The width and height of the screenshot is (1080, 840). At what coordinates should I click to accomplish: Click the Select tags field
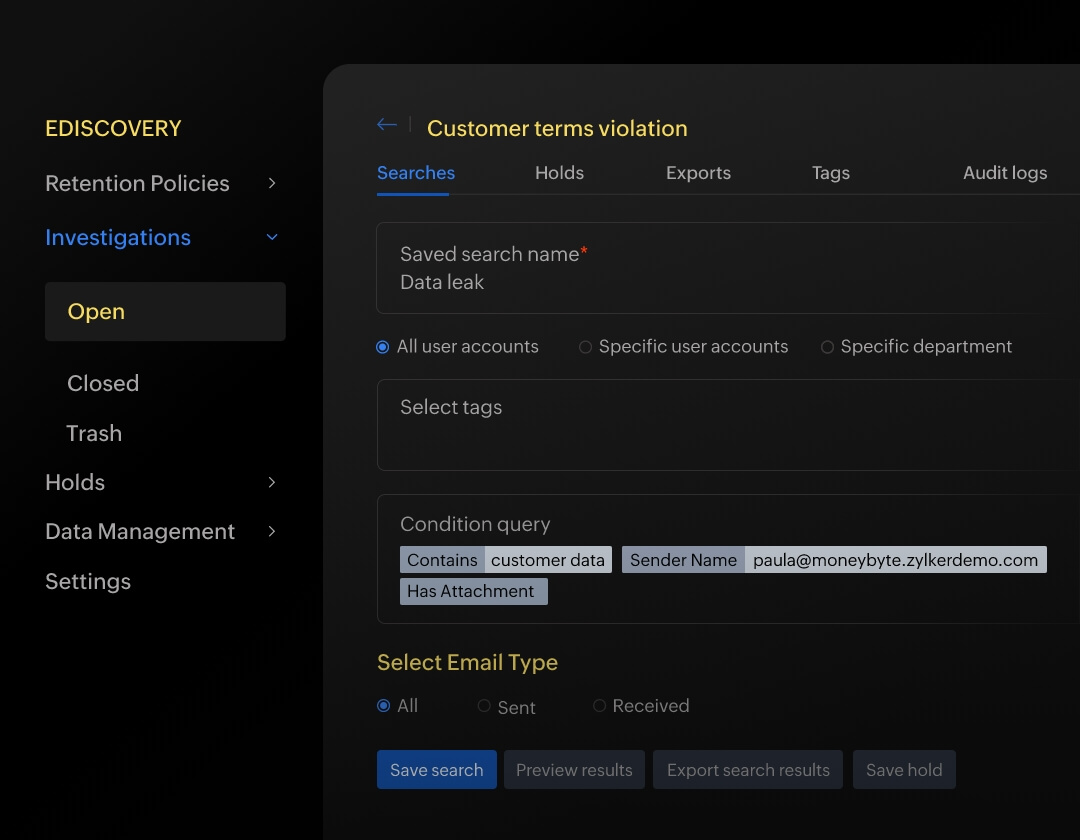[451, 407]
